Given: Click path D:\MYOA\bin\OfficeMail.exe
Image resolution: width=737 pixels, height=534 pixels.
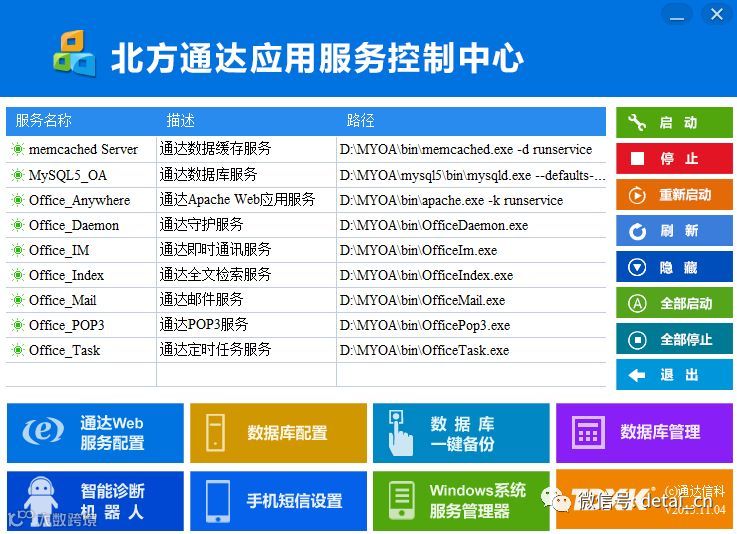Looking at the screenshot, I should pos(422,300).
